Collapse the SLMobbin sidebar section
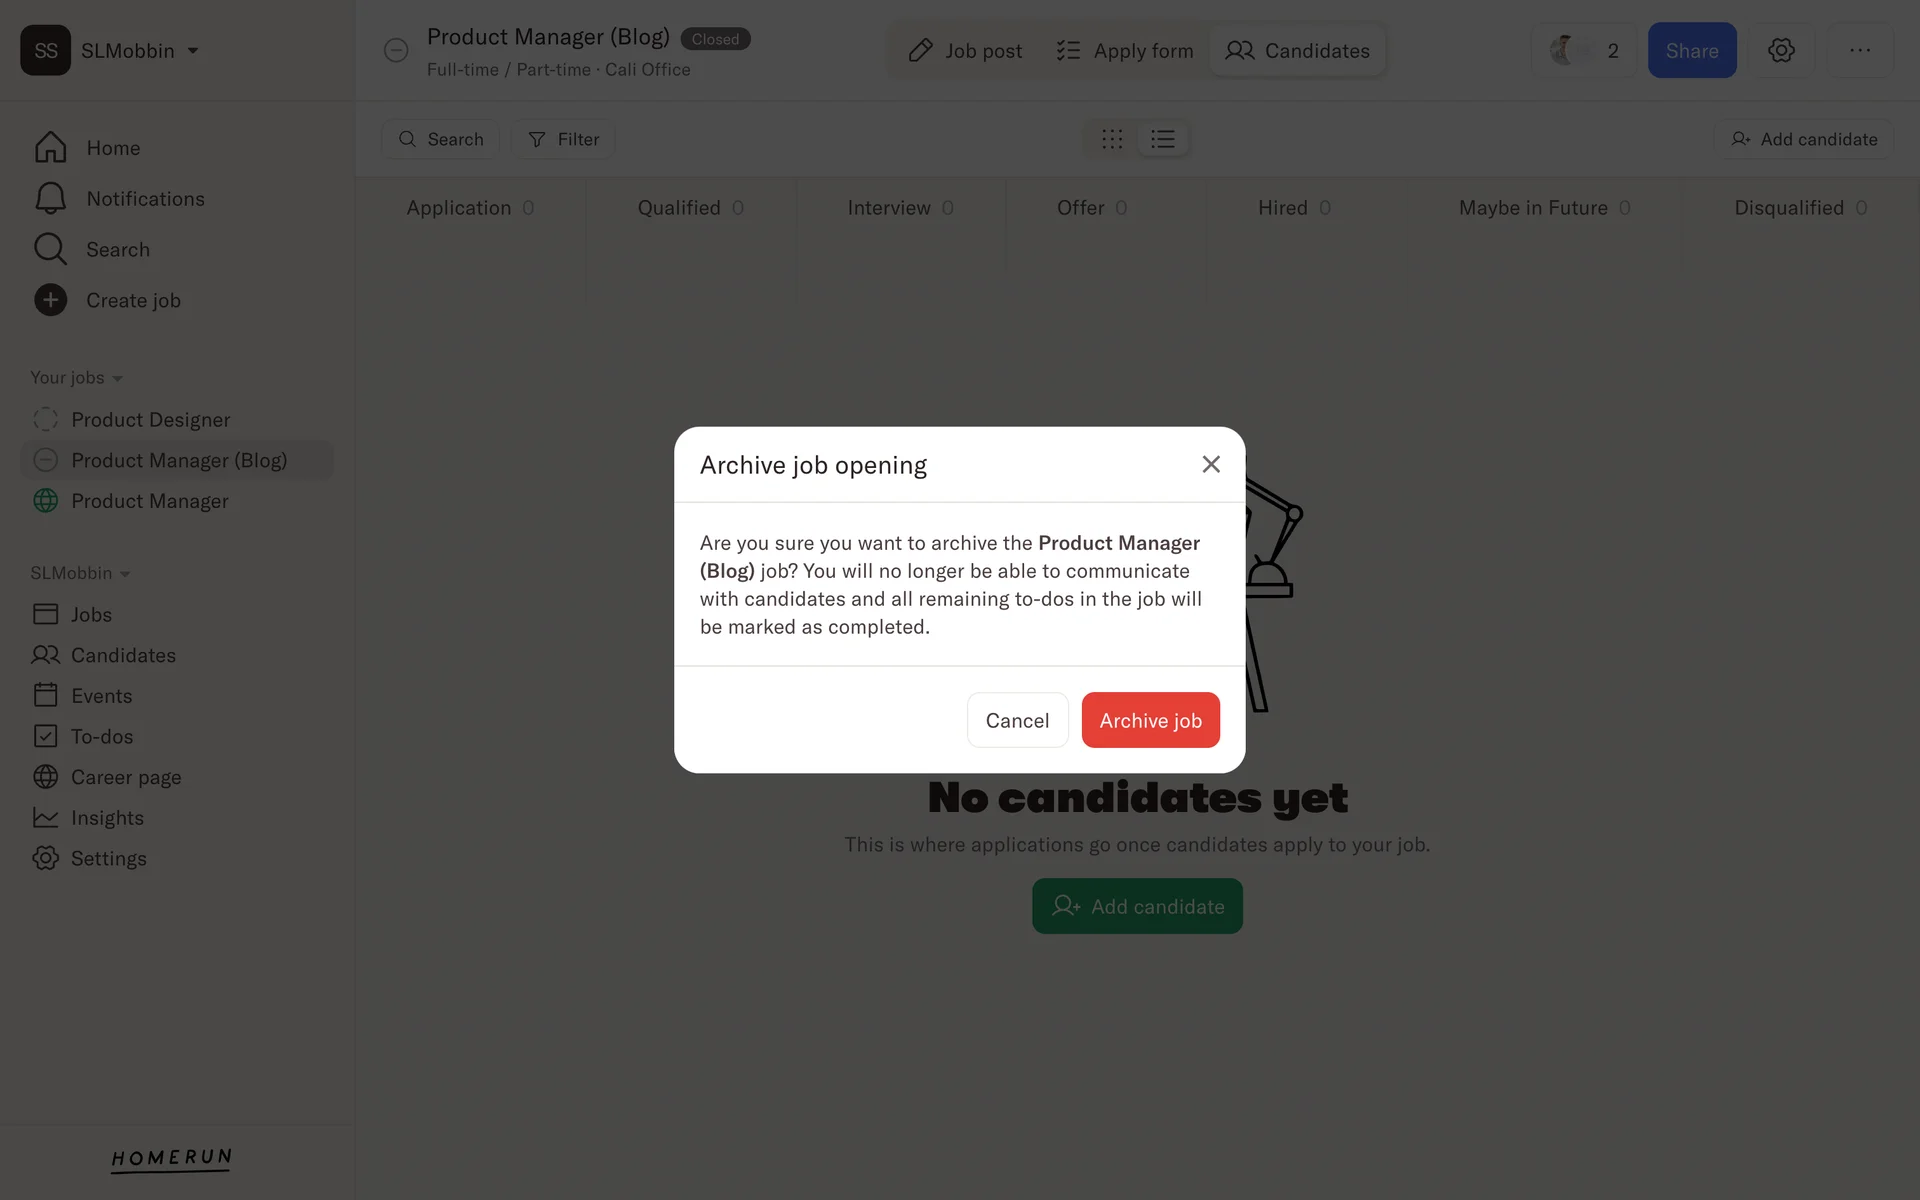Image resolution: width=1920 pixels, height=1200 pixels. 80,573
